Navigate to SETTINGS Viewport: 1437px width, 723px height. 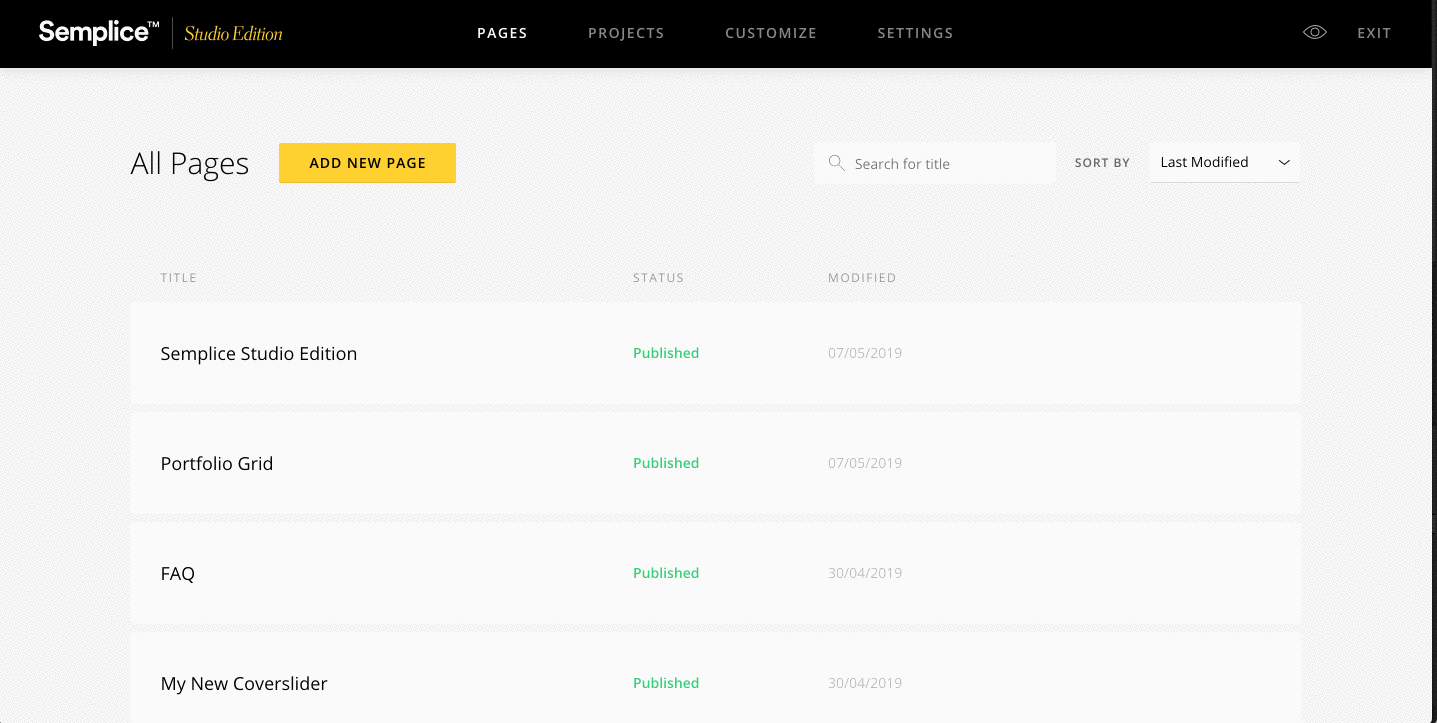[x=915, y=32]
